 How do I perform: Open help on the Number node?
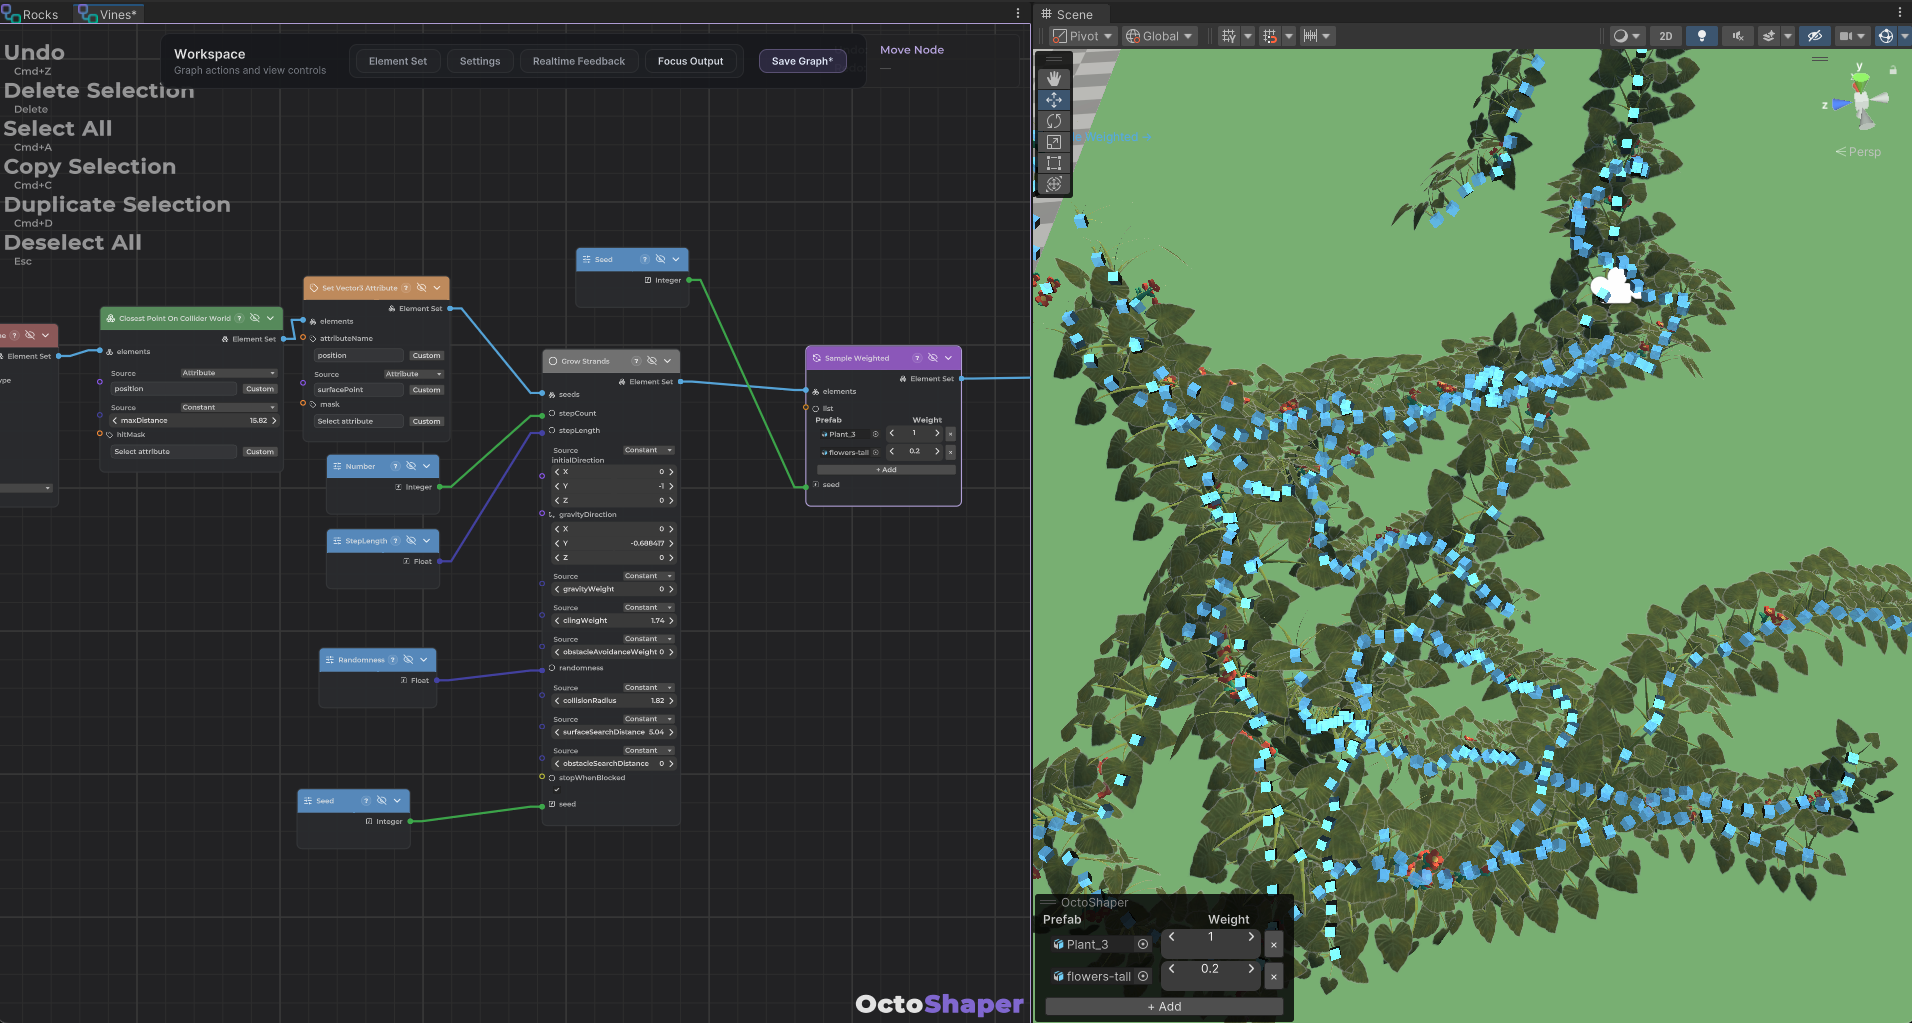(395, 466)
